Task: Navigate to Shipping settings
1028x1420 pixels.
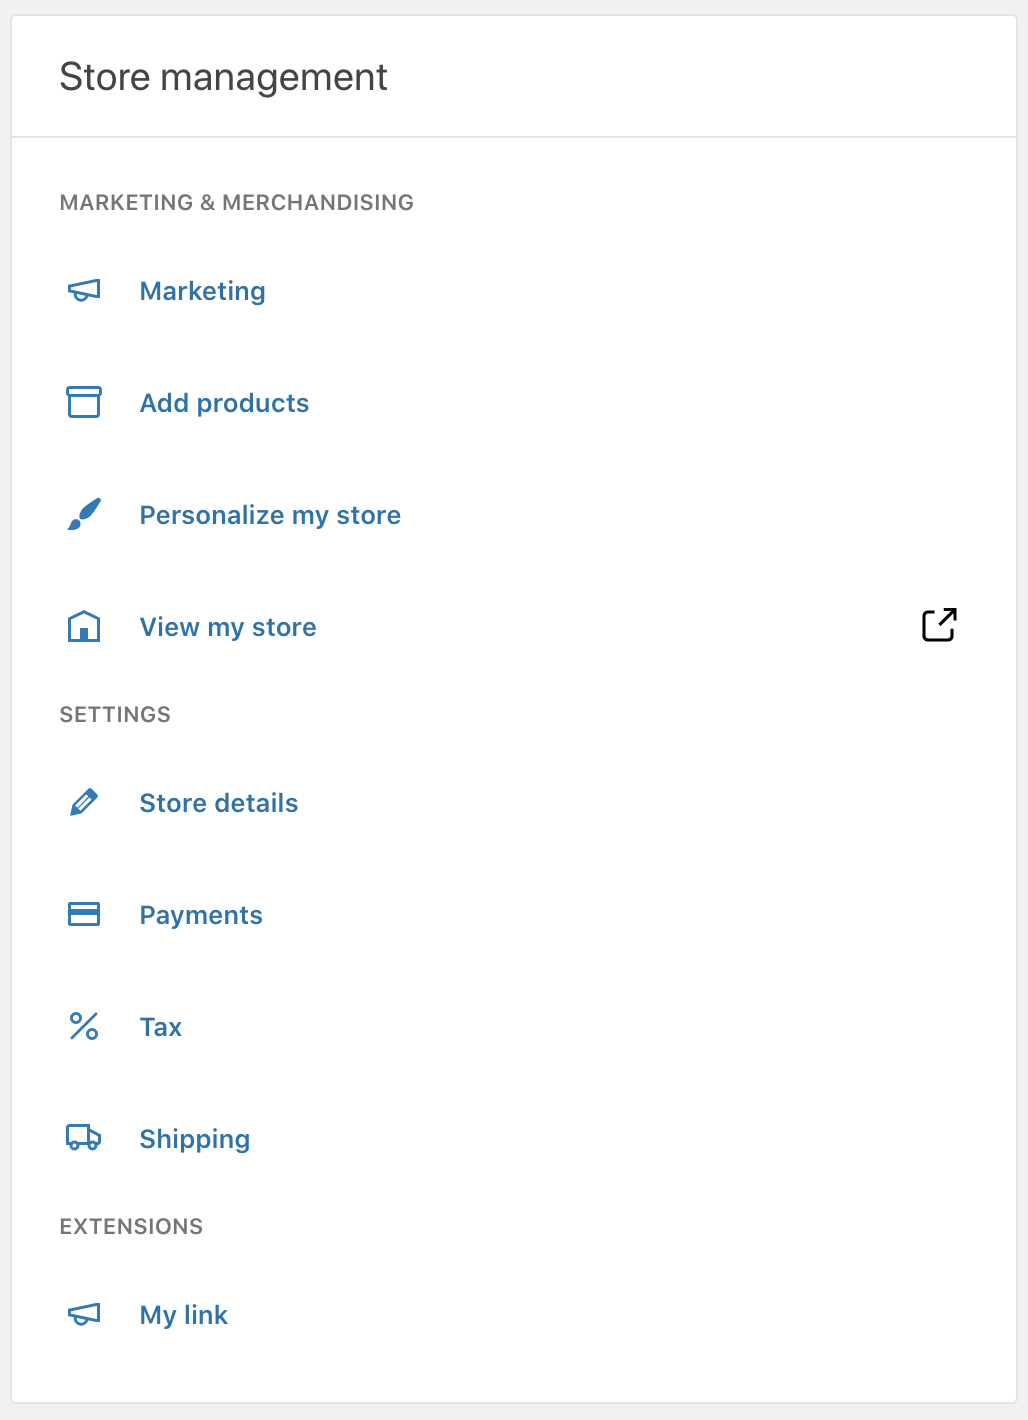Action: point(195,1139)
